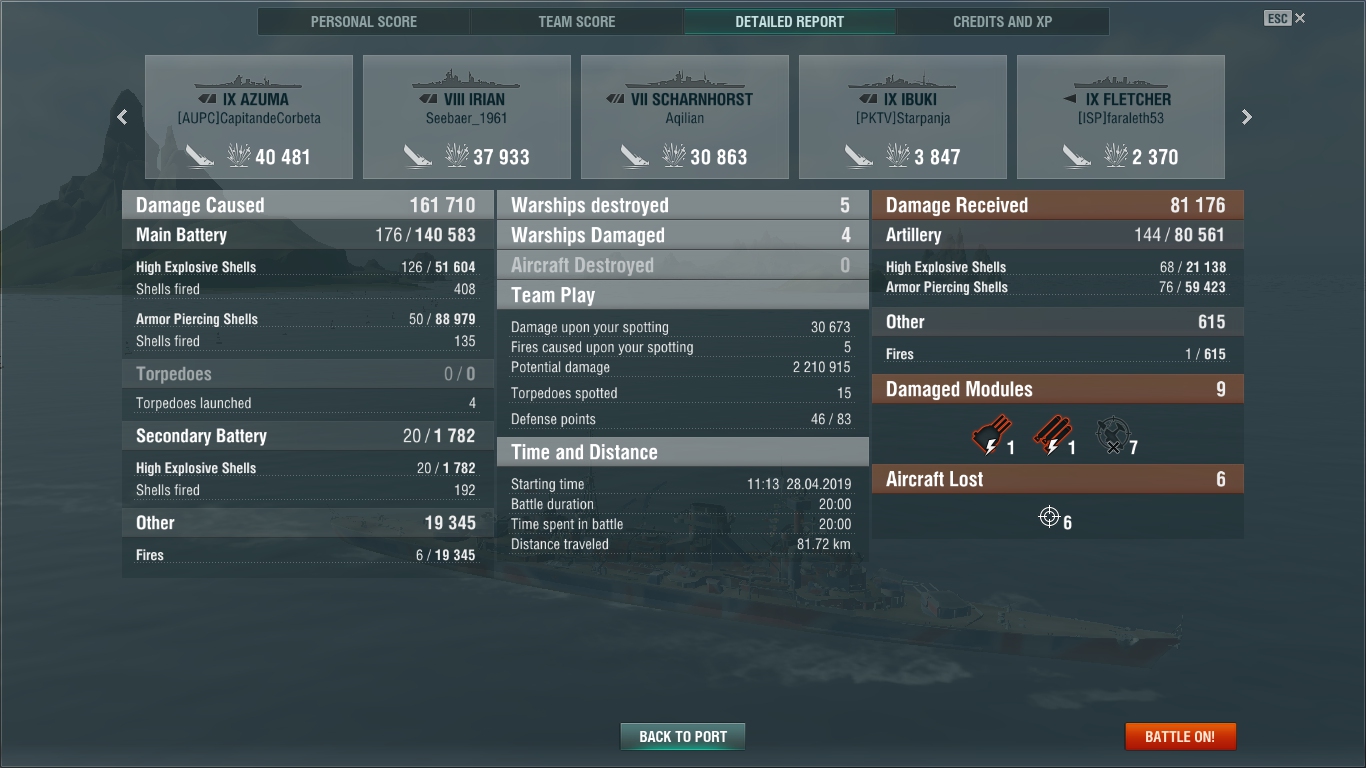Image resolution: width=1366 pixels, height=768 pixels.
Task: Open the Credits and XP tab
Action: tap(1003, 22)
